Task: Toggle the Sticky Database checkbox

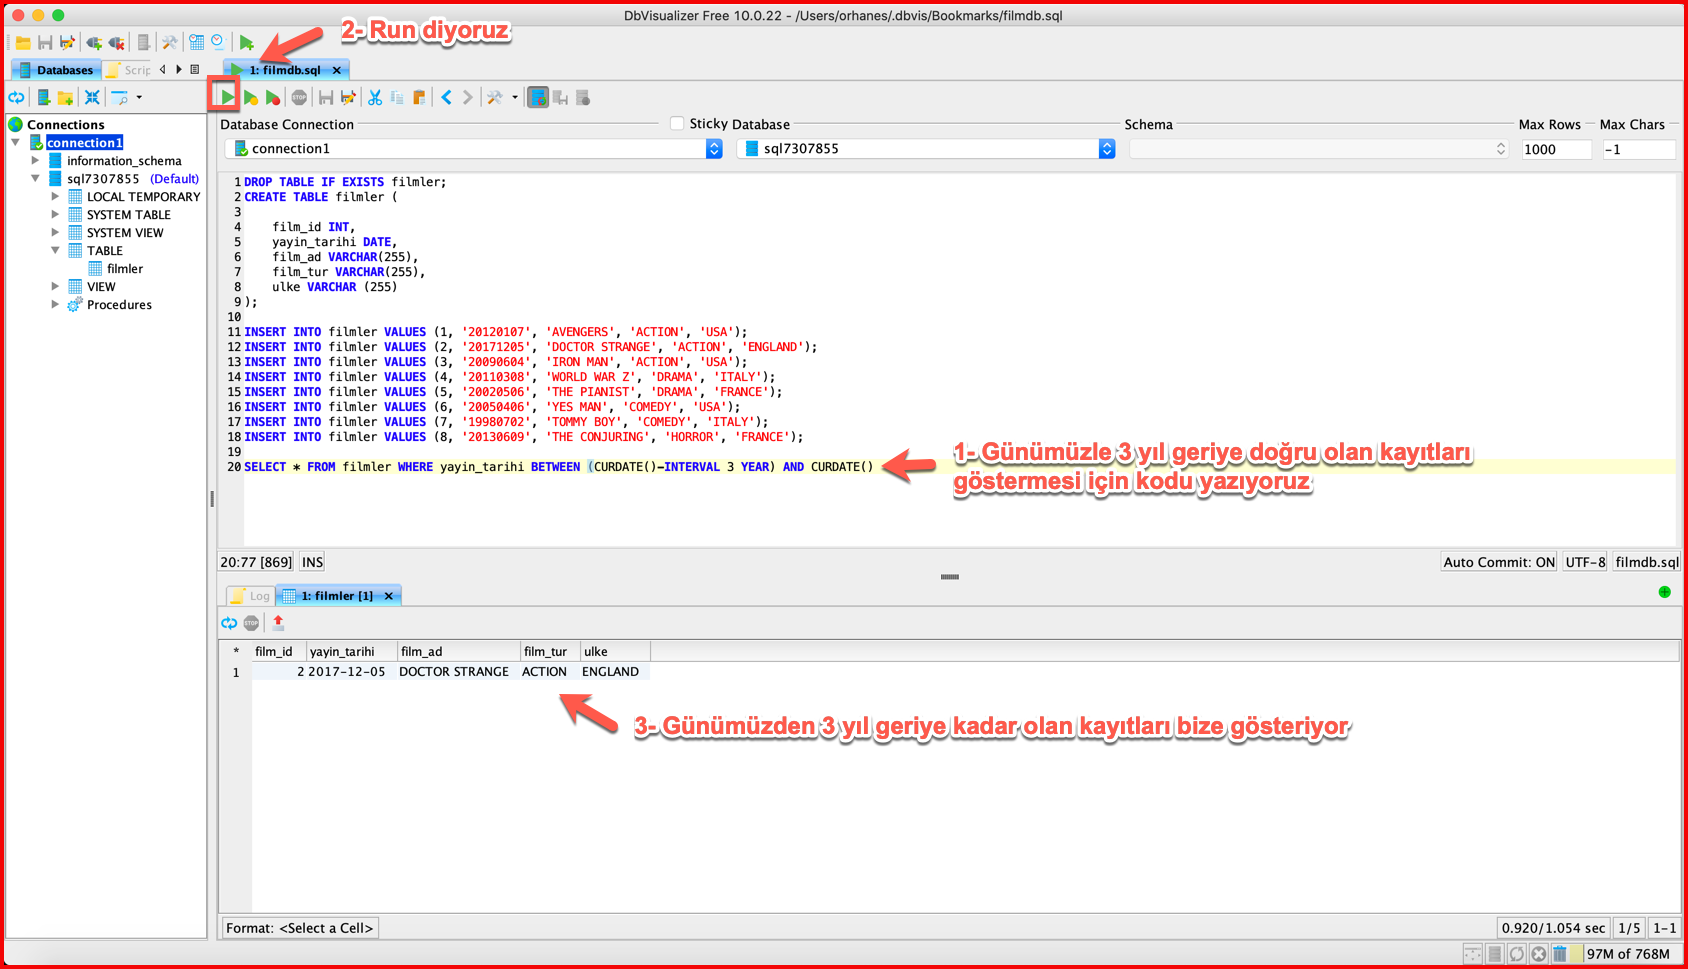Action: coord(677,123)
